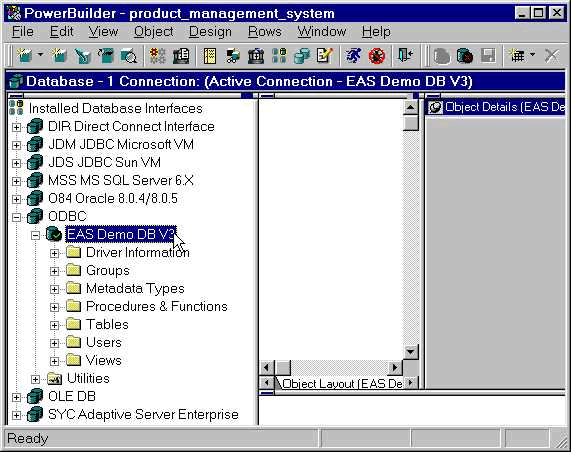The width and height of the screenshot is (571, 452).
Task: Click the Edit file (pencil) toolbar icon
Action: click(x=324, y=56)
